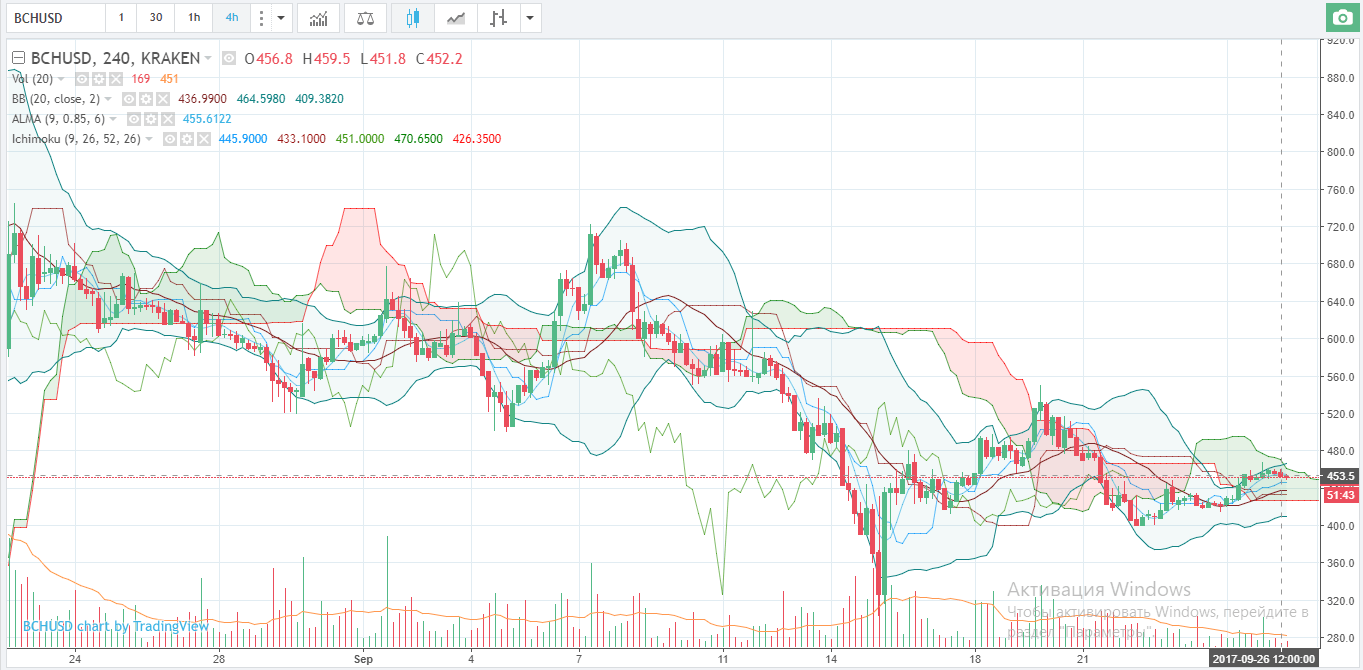
Task: Expand the time interval dropdown arrow
Action: click(283, 18)
